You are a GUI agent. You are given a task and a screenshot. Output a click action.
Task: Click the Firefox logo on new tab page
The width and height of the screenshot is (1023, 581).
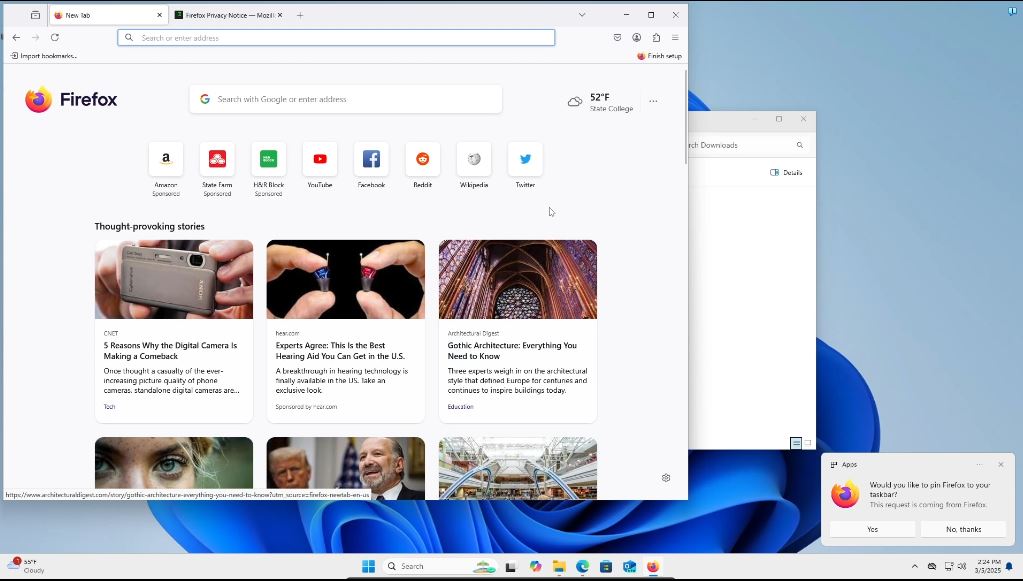71,99
